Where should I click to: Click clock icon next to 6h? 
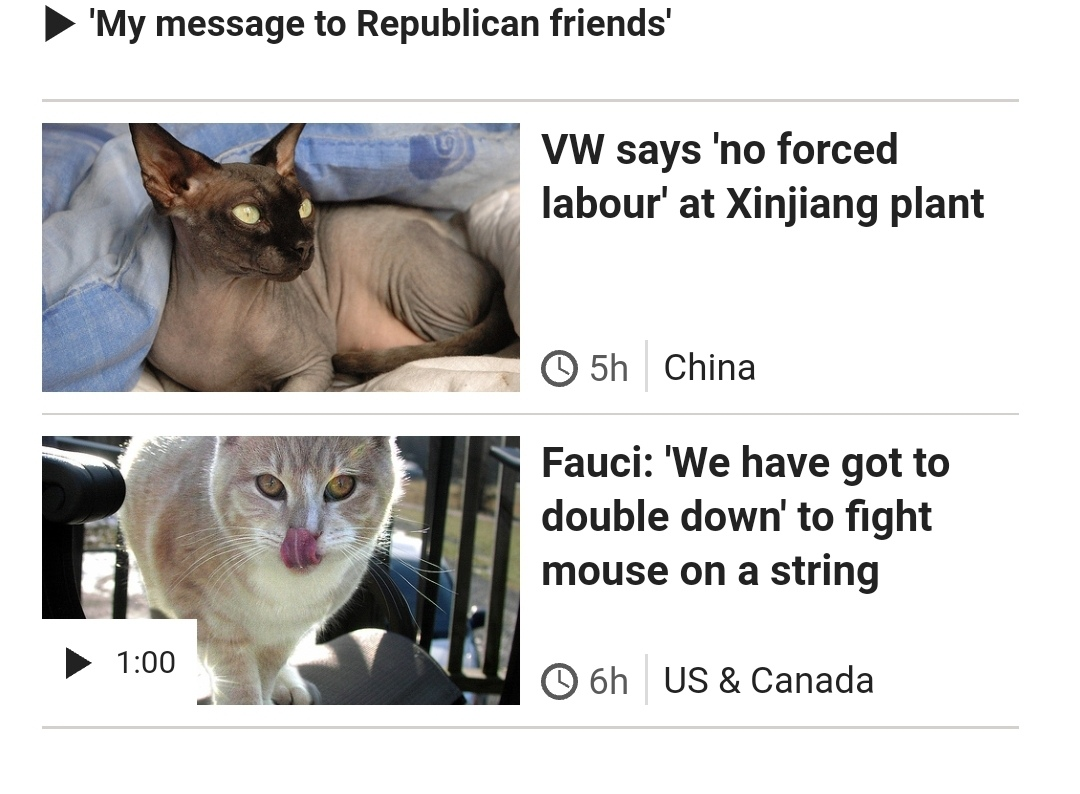(x=559, y=681)
